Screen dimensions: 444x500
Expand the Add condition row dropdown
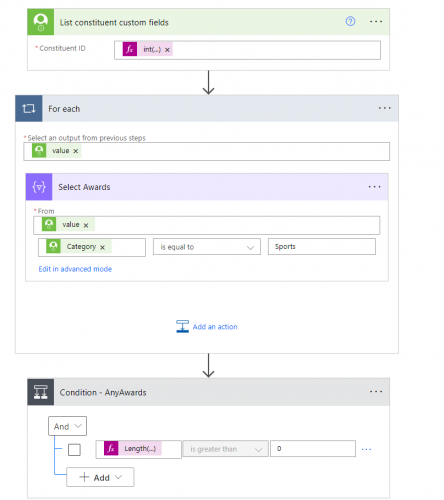100,477
